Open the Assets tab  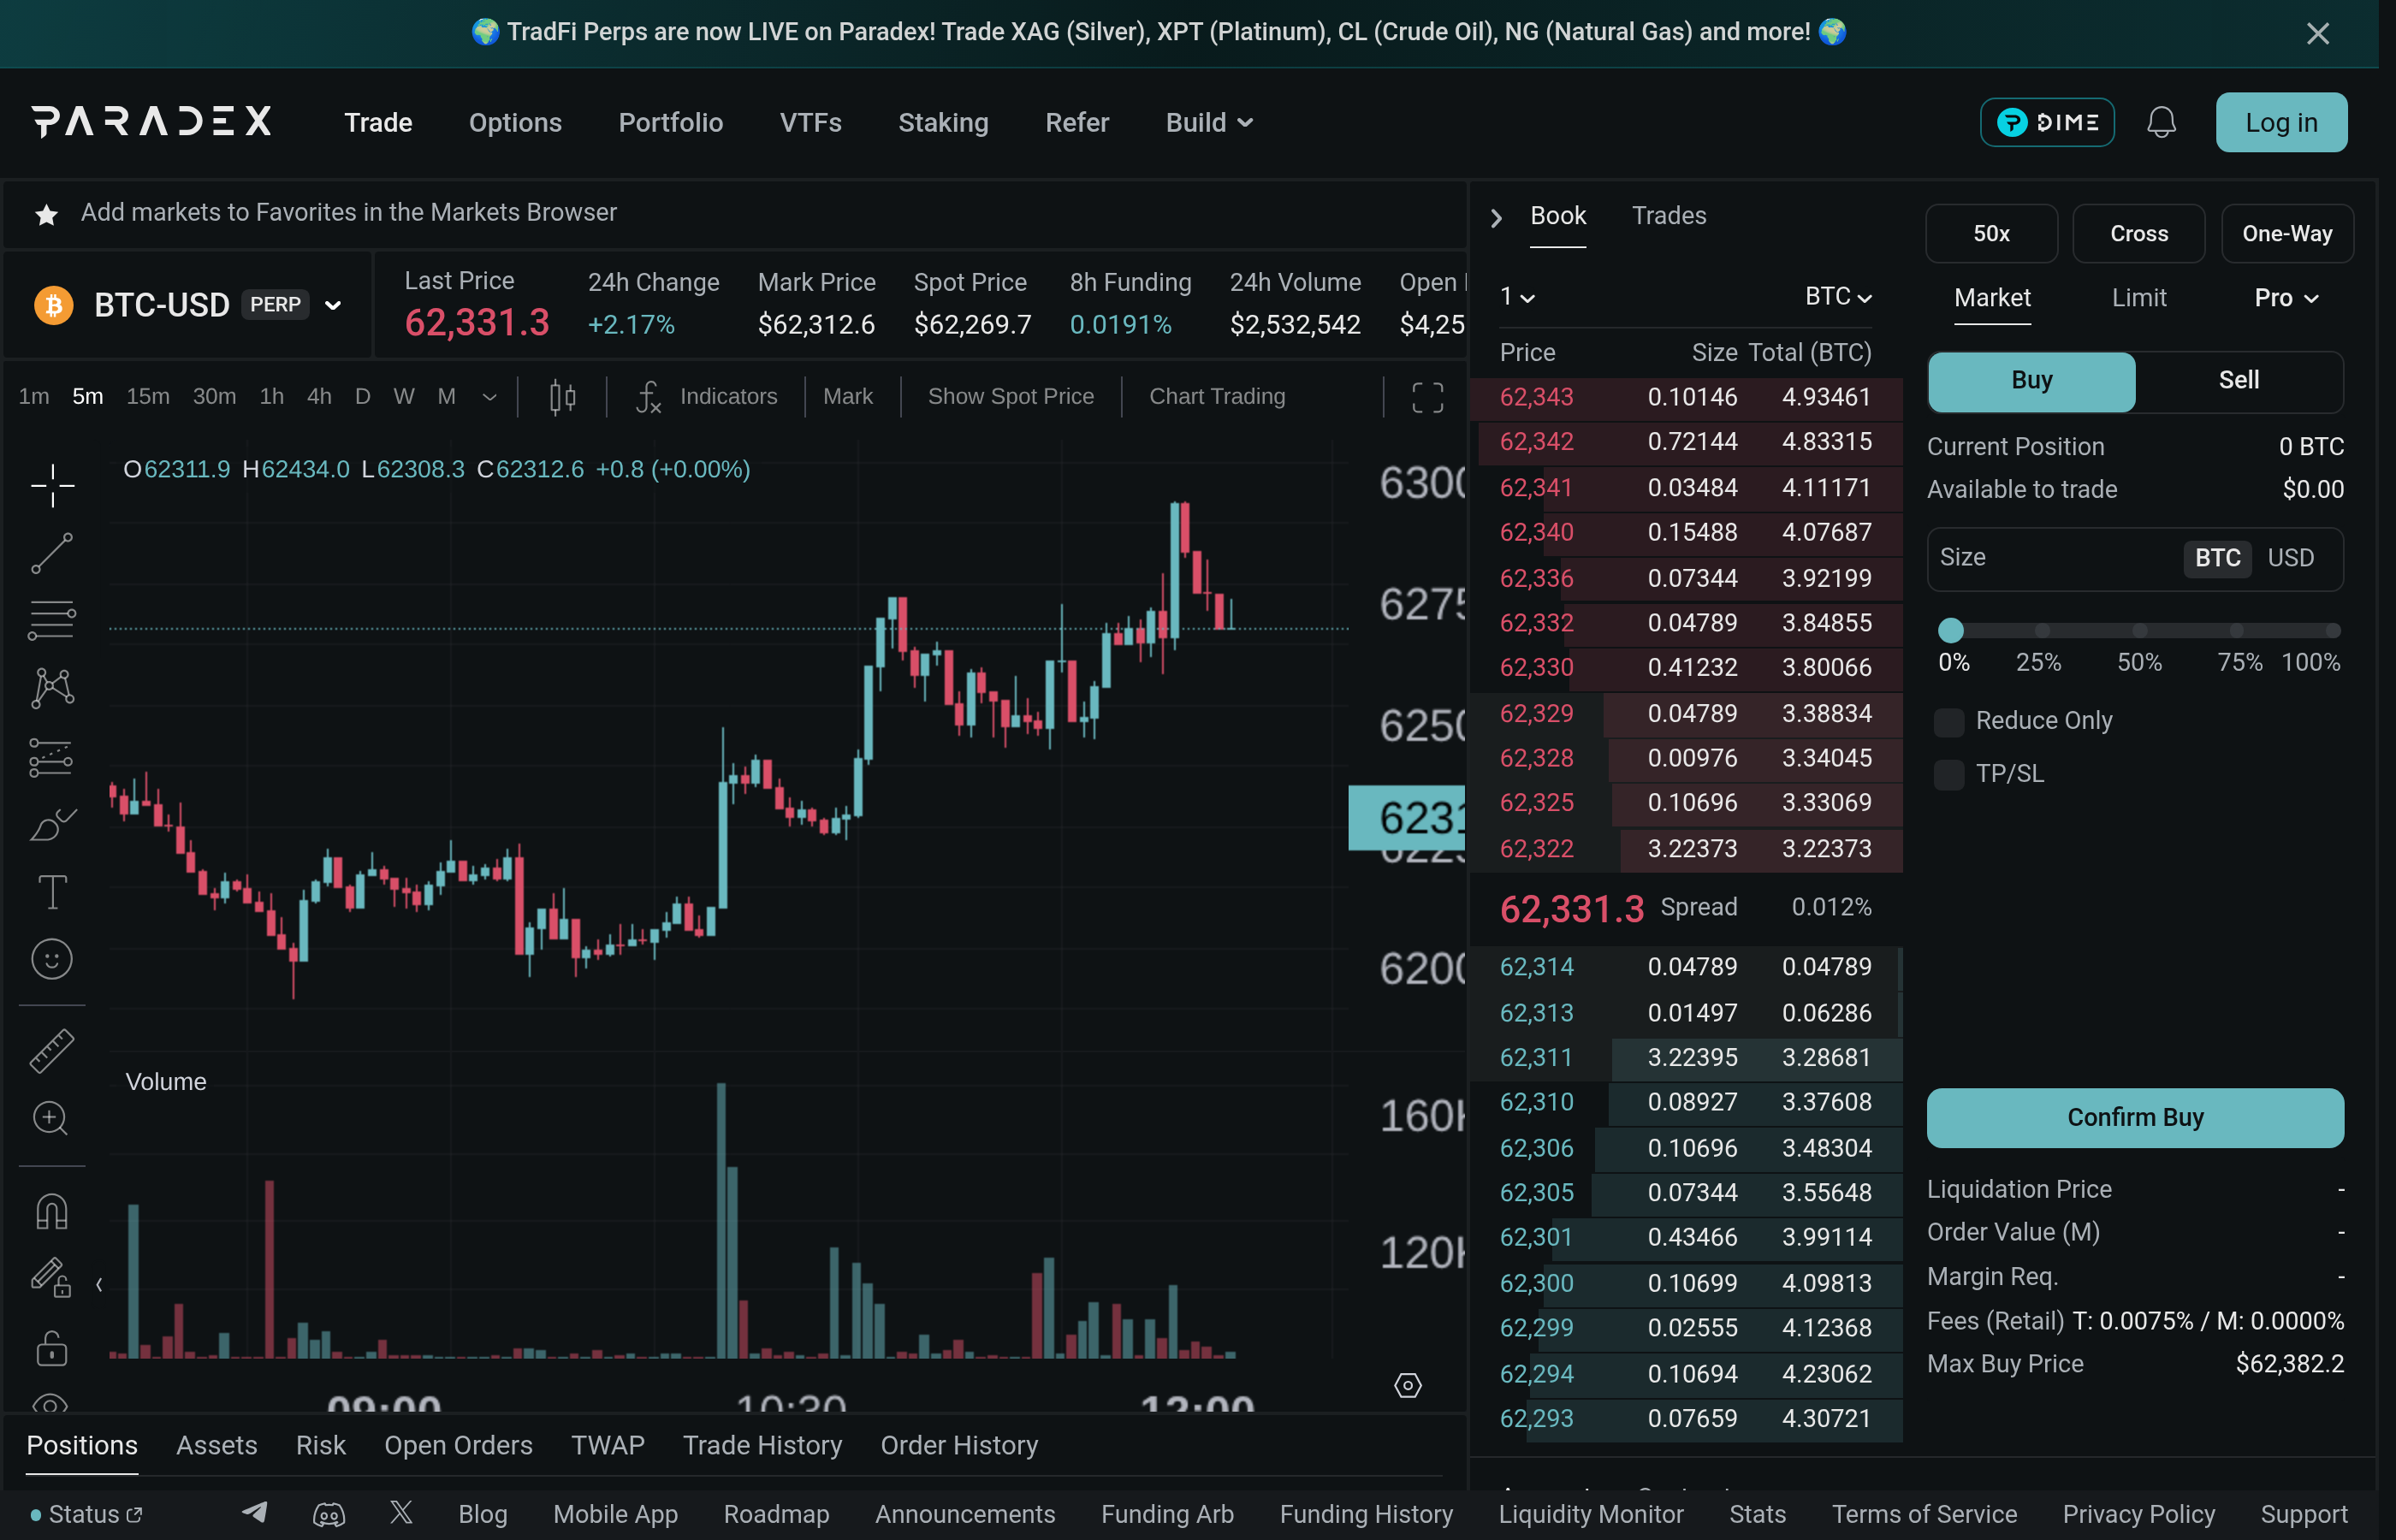(216, 1445)
